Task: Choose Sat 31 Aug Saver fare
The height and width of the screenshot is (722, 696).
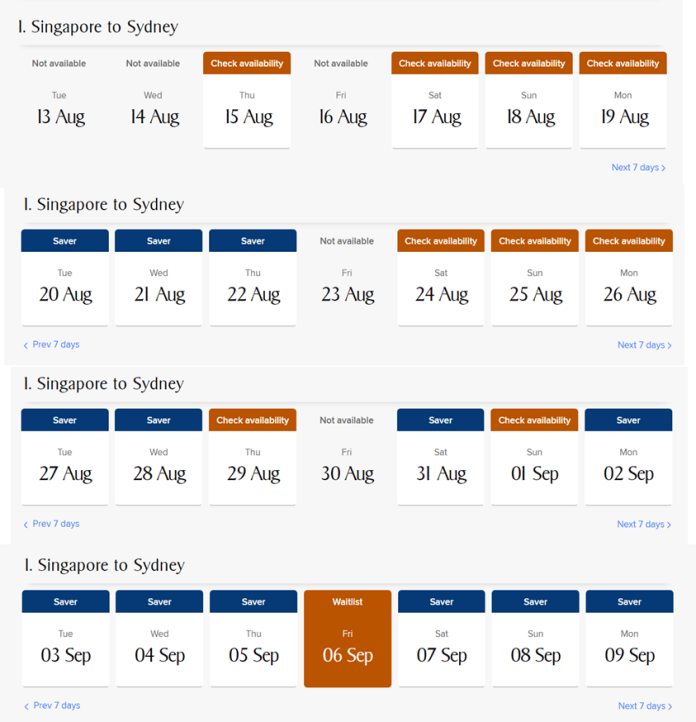Action: point(441,458)
